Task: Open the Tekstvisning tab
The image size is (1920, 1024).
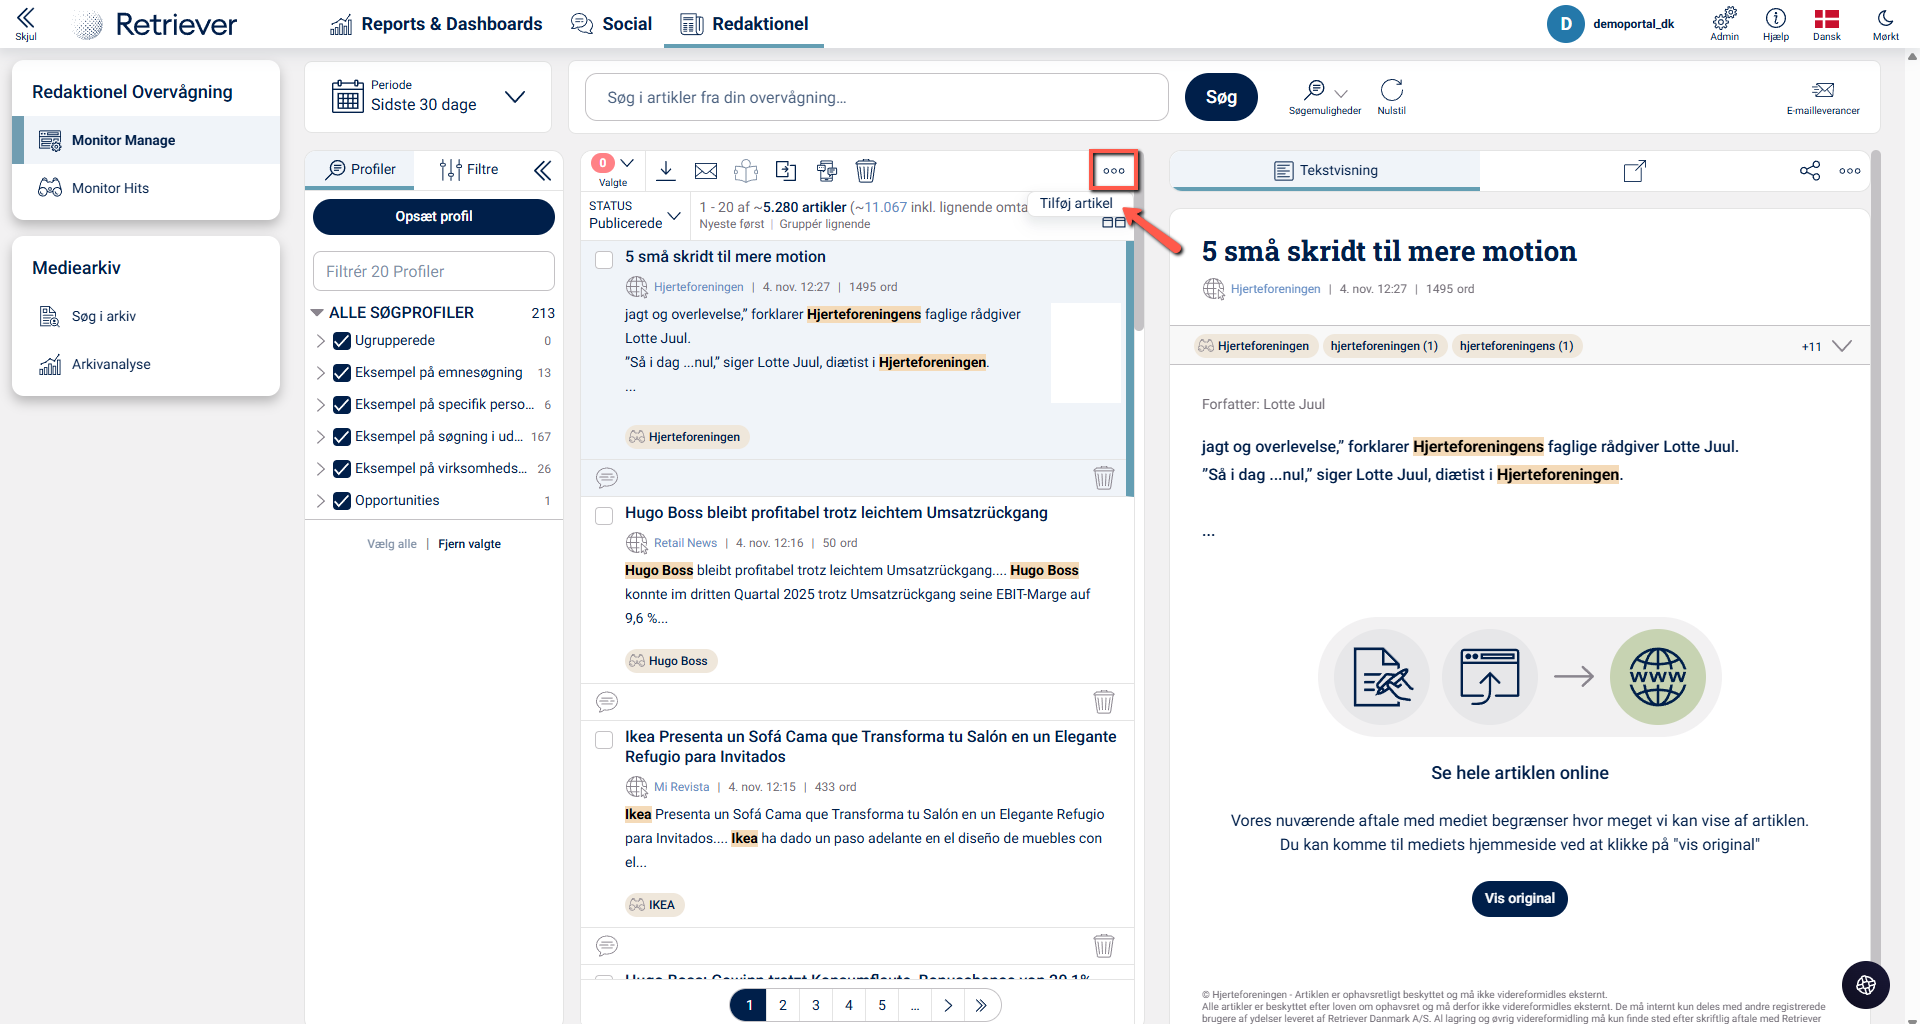Action: pyautogui.click(x=1325, y=171)
